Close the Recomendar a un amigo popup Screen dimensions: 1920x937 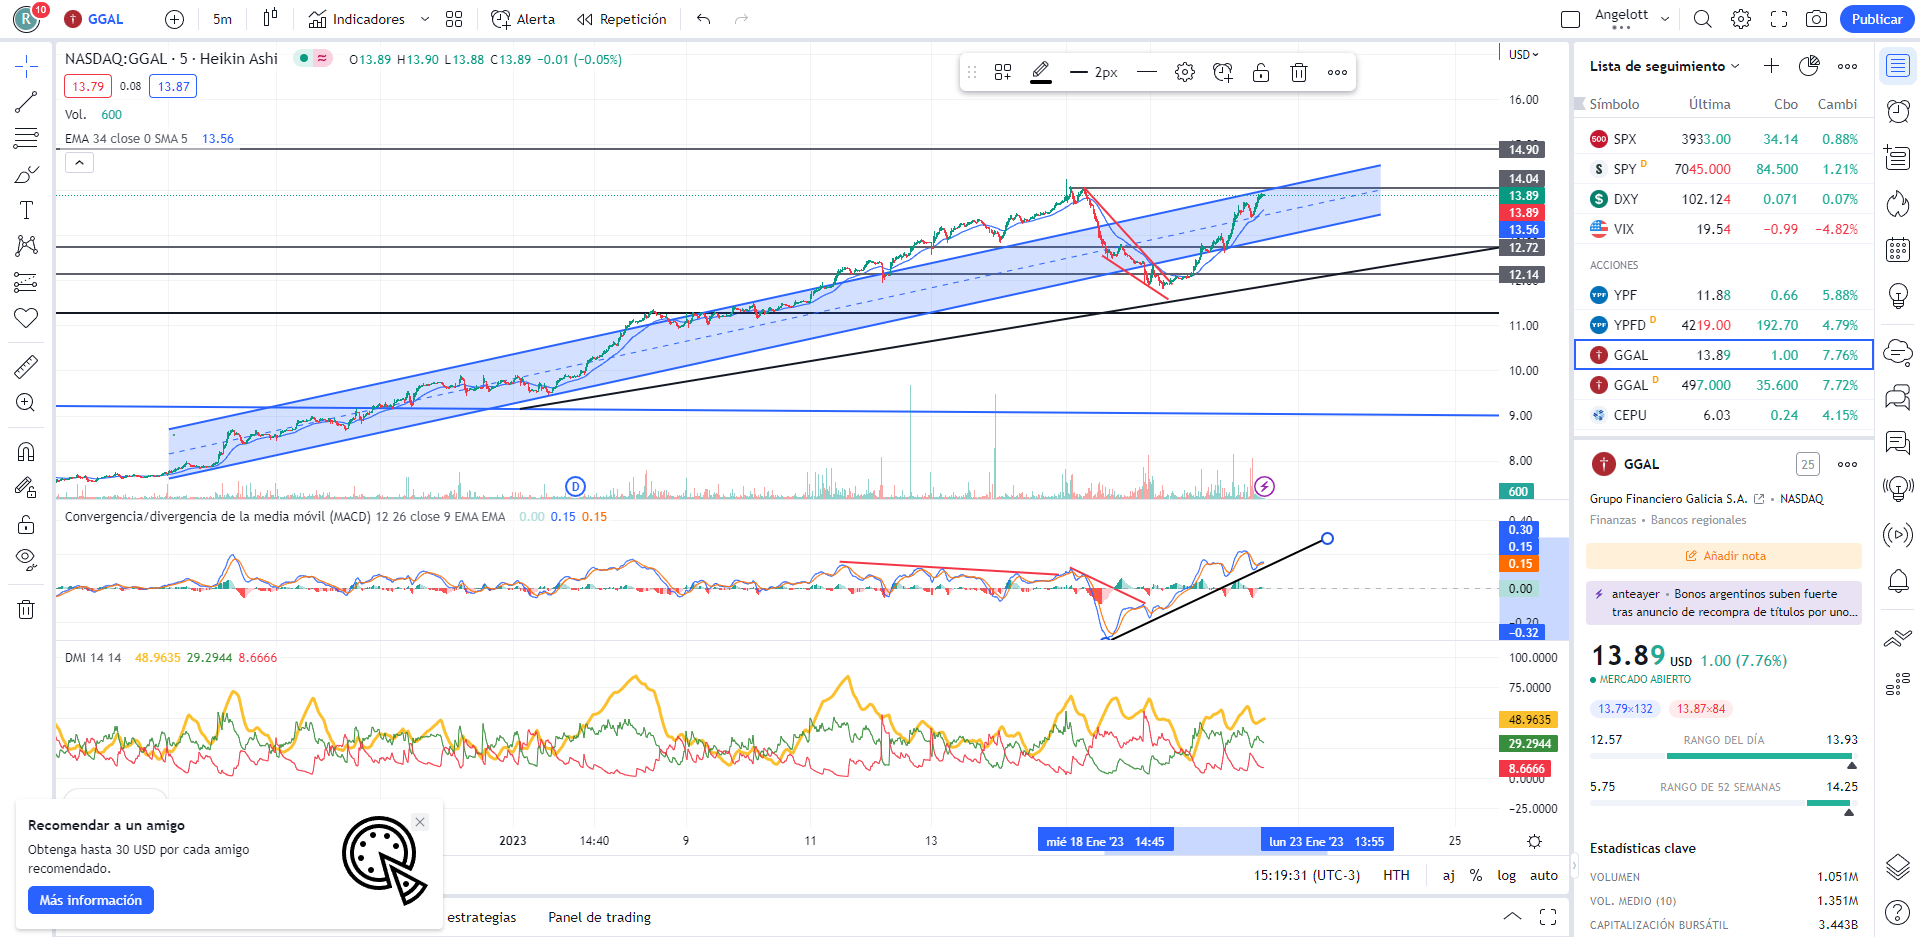(420, 822)
